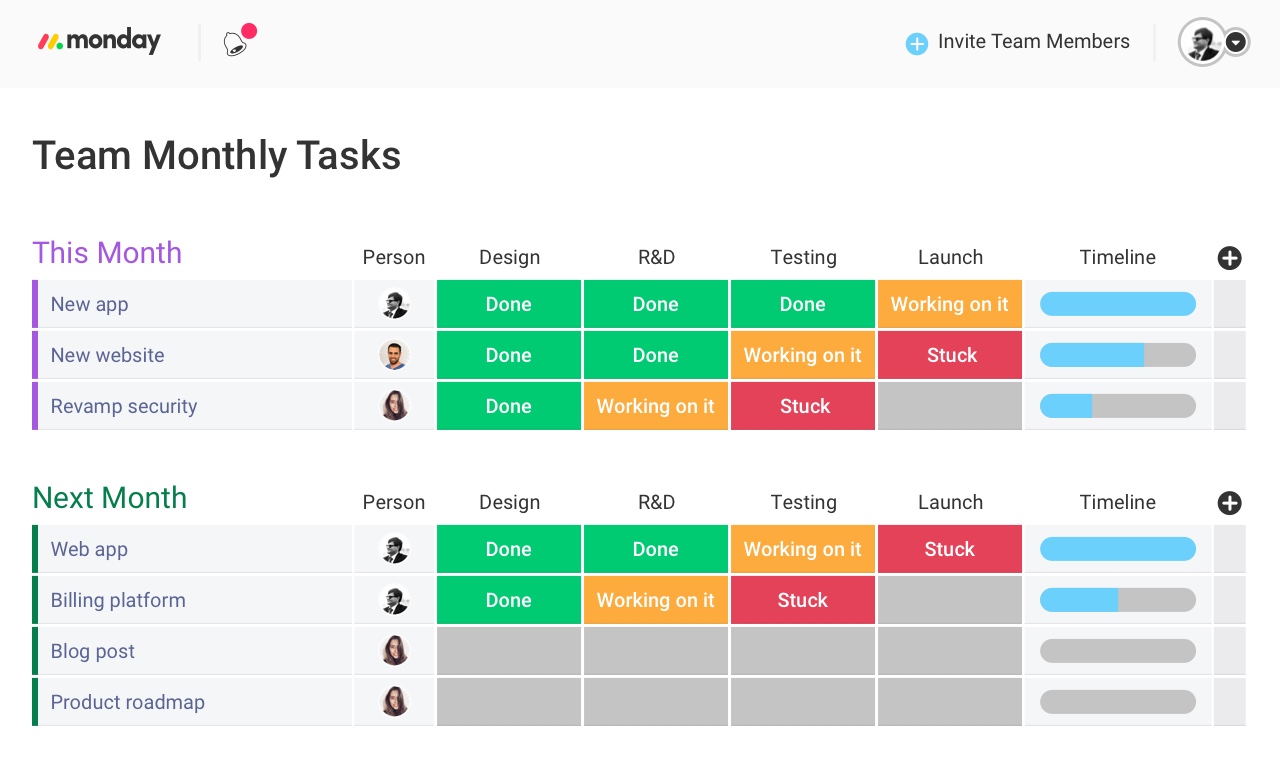The image size is (1280, 763).
Task: Click Web app timeline bar
Action: tap(1118, 549)
